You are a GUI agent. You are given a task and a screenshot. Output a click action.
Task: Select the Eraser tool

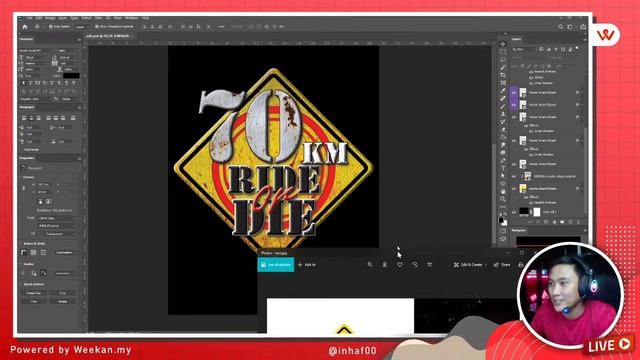(503, 129)
